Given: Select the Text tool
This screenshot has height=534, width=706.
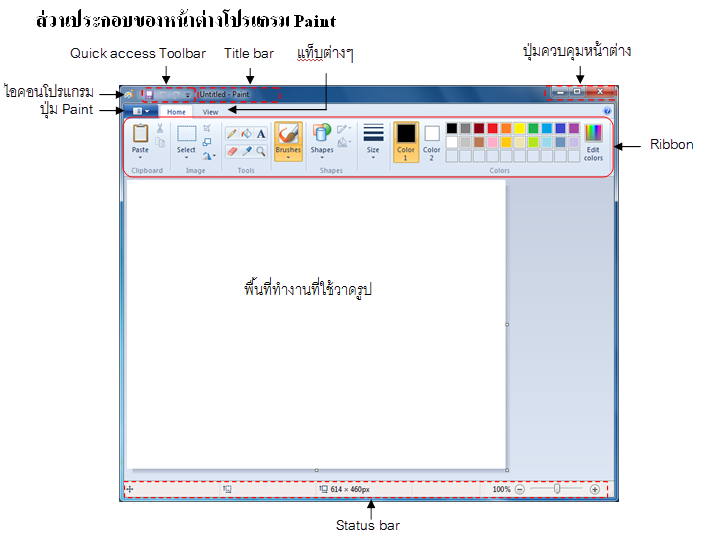Looking at the screenshot, I should [x=261, y=134].
